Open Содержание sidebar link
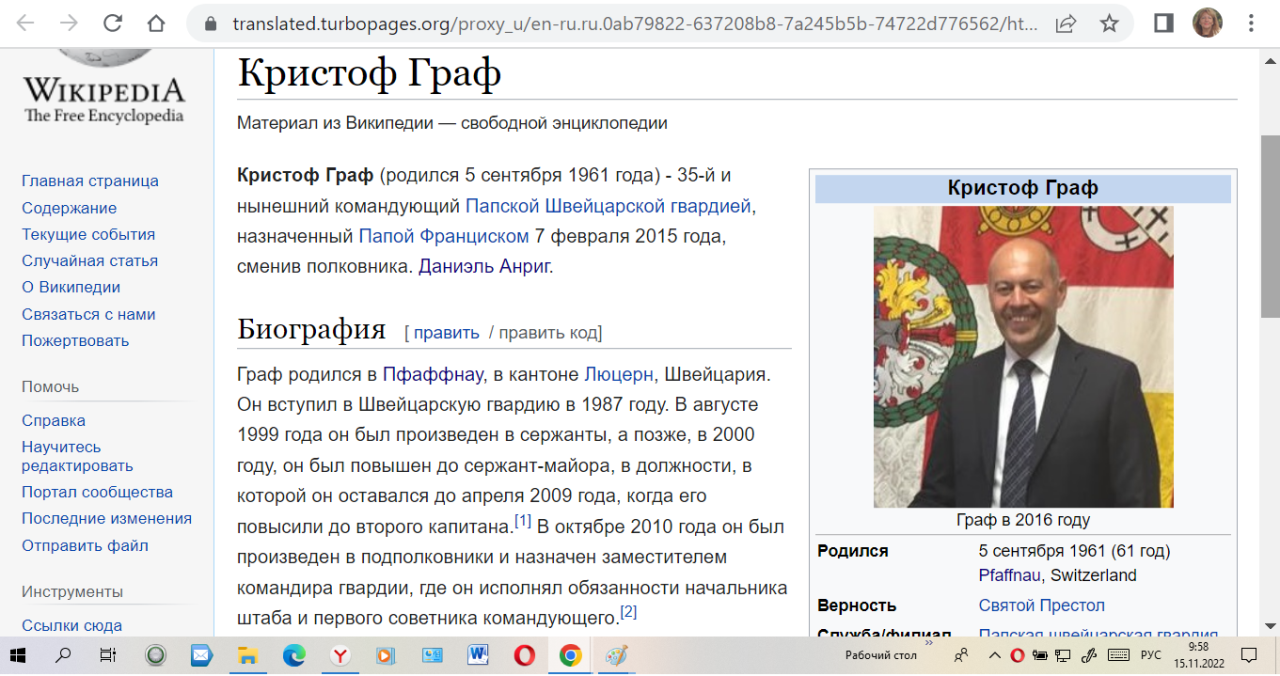This screenshot has width=1280, height=676. (69, 208)
